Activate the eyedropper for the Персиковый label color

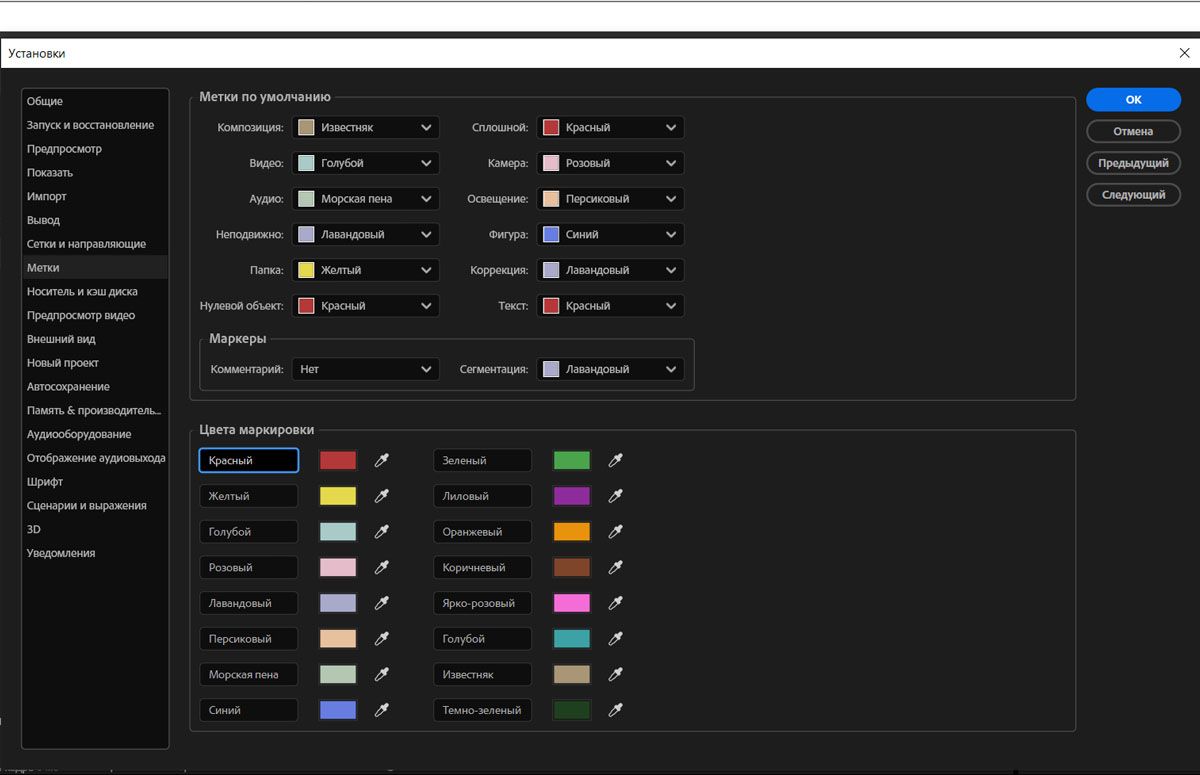coord(381,638)
